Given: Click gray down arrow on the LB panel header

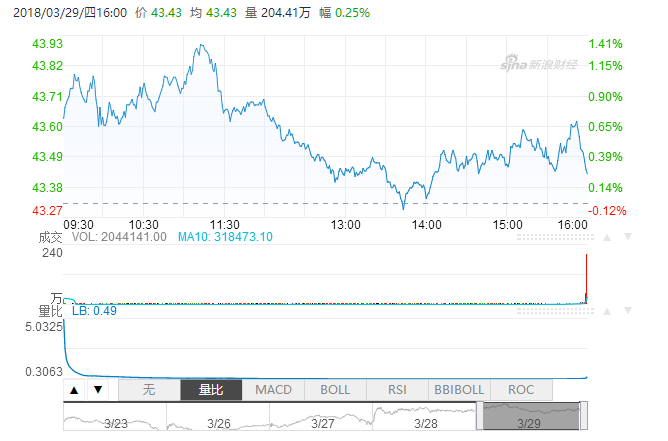Looking at the screenshot, I should [627, 311].
